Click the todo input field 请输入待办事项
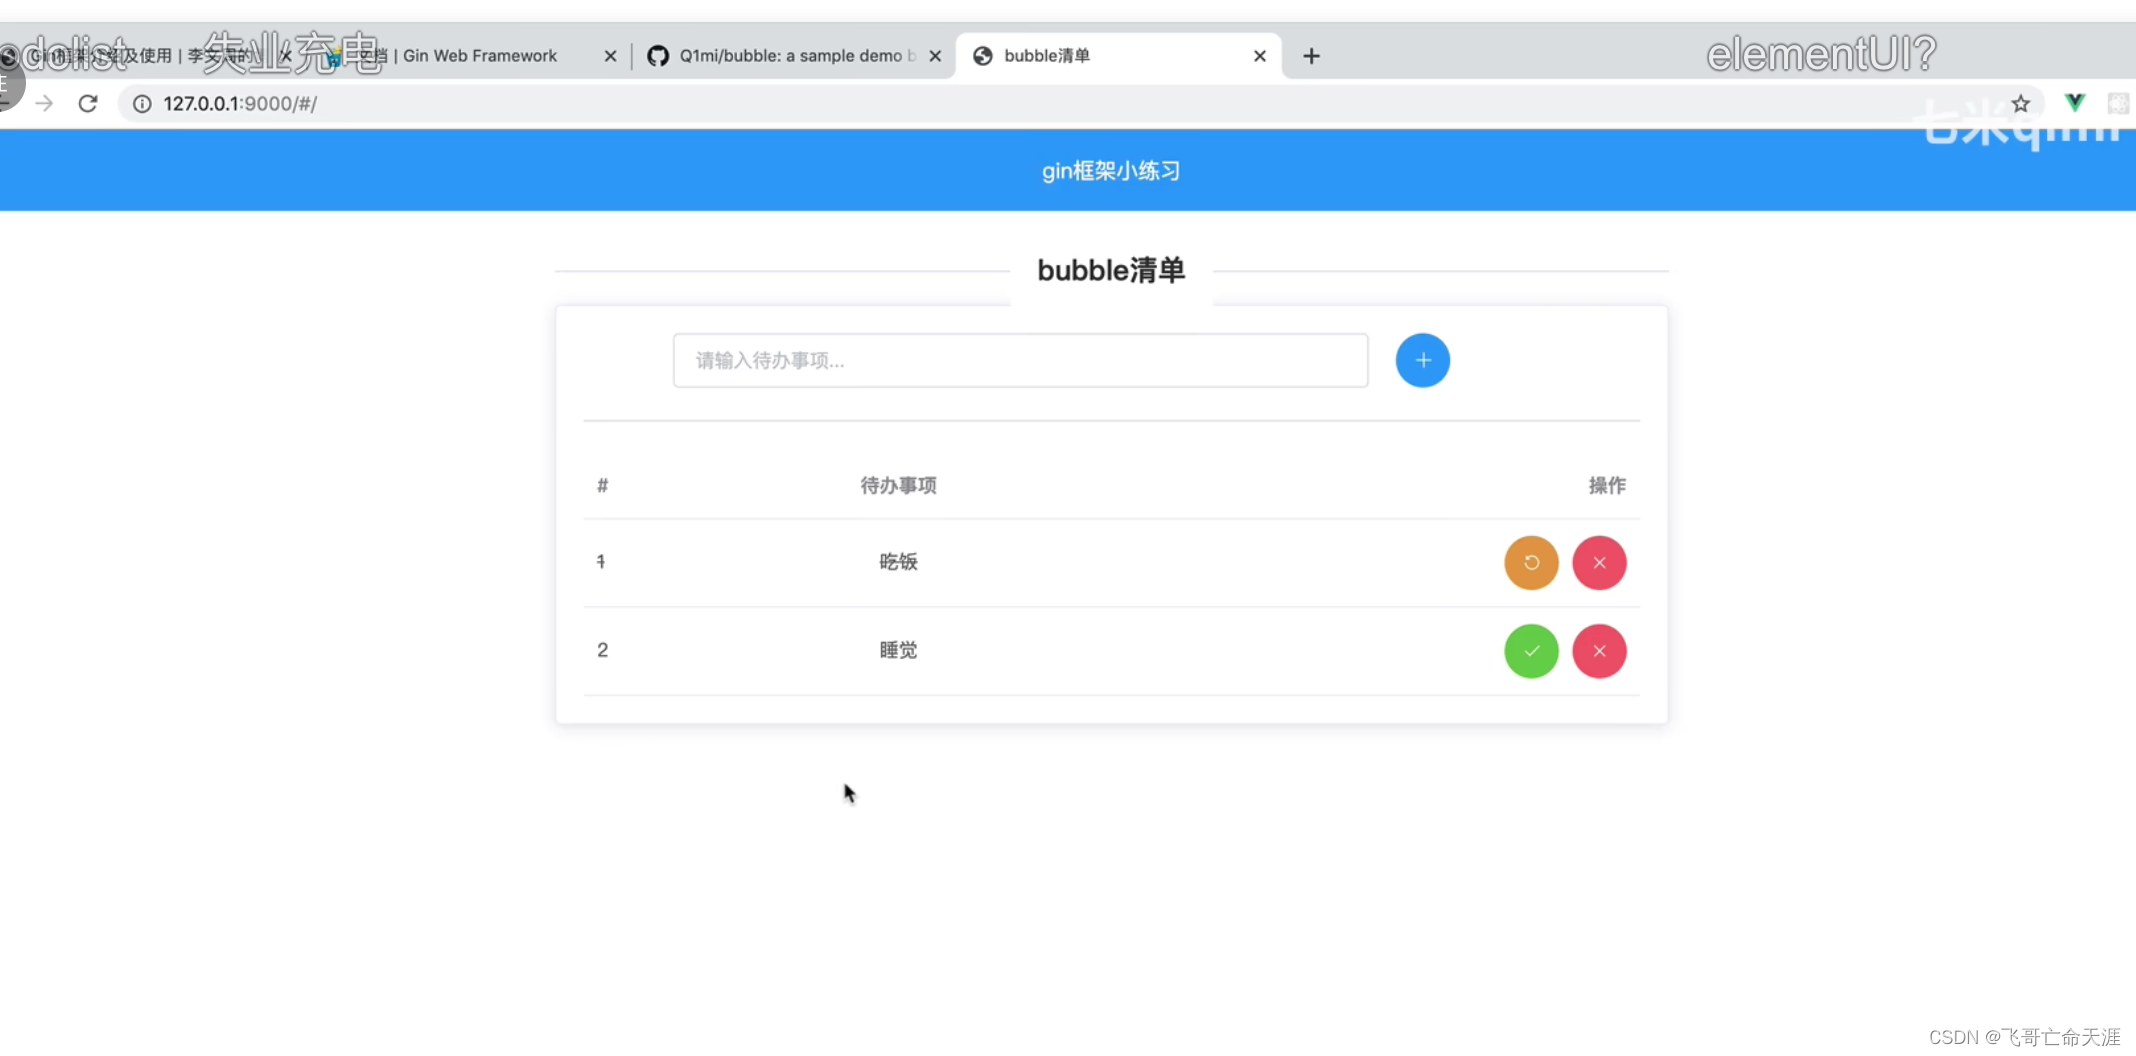2136x1056 pixels. point(1020,360)
